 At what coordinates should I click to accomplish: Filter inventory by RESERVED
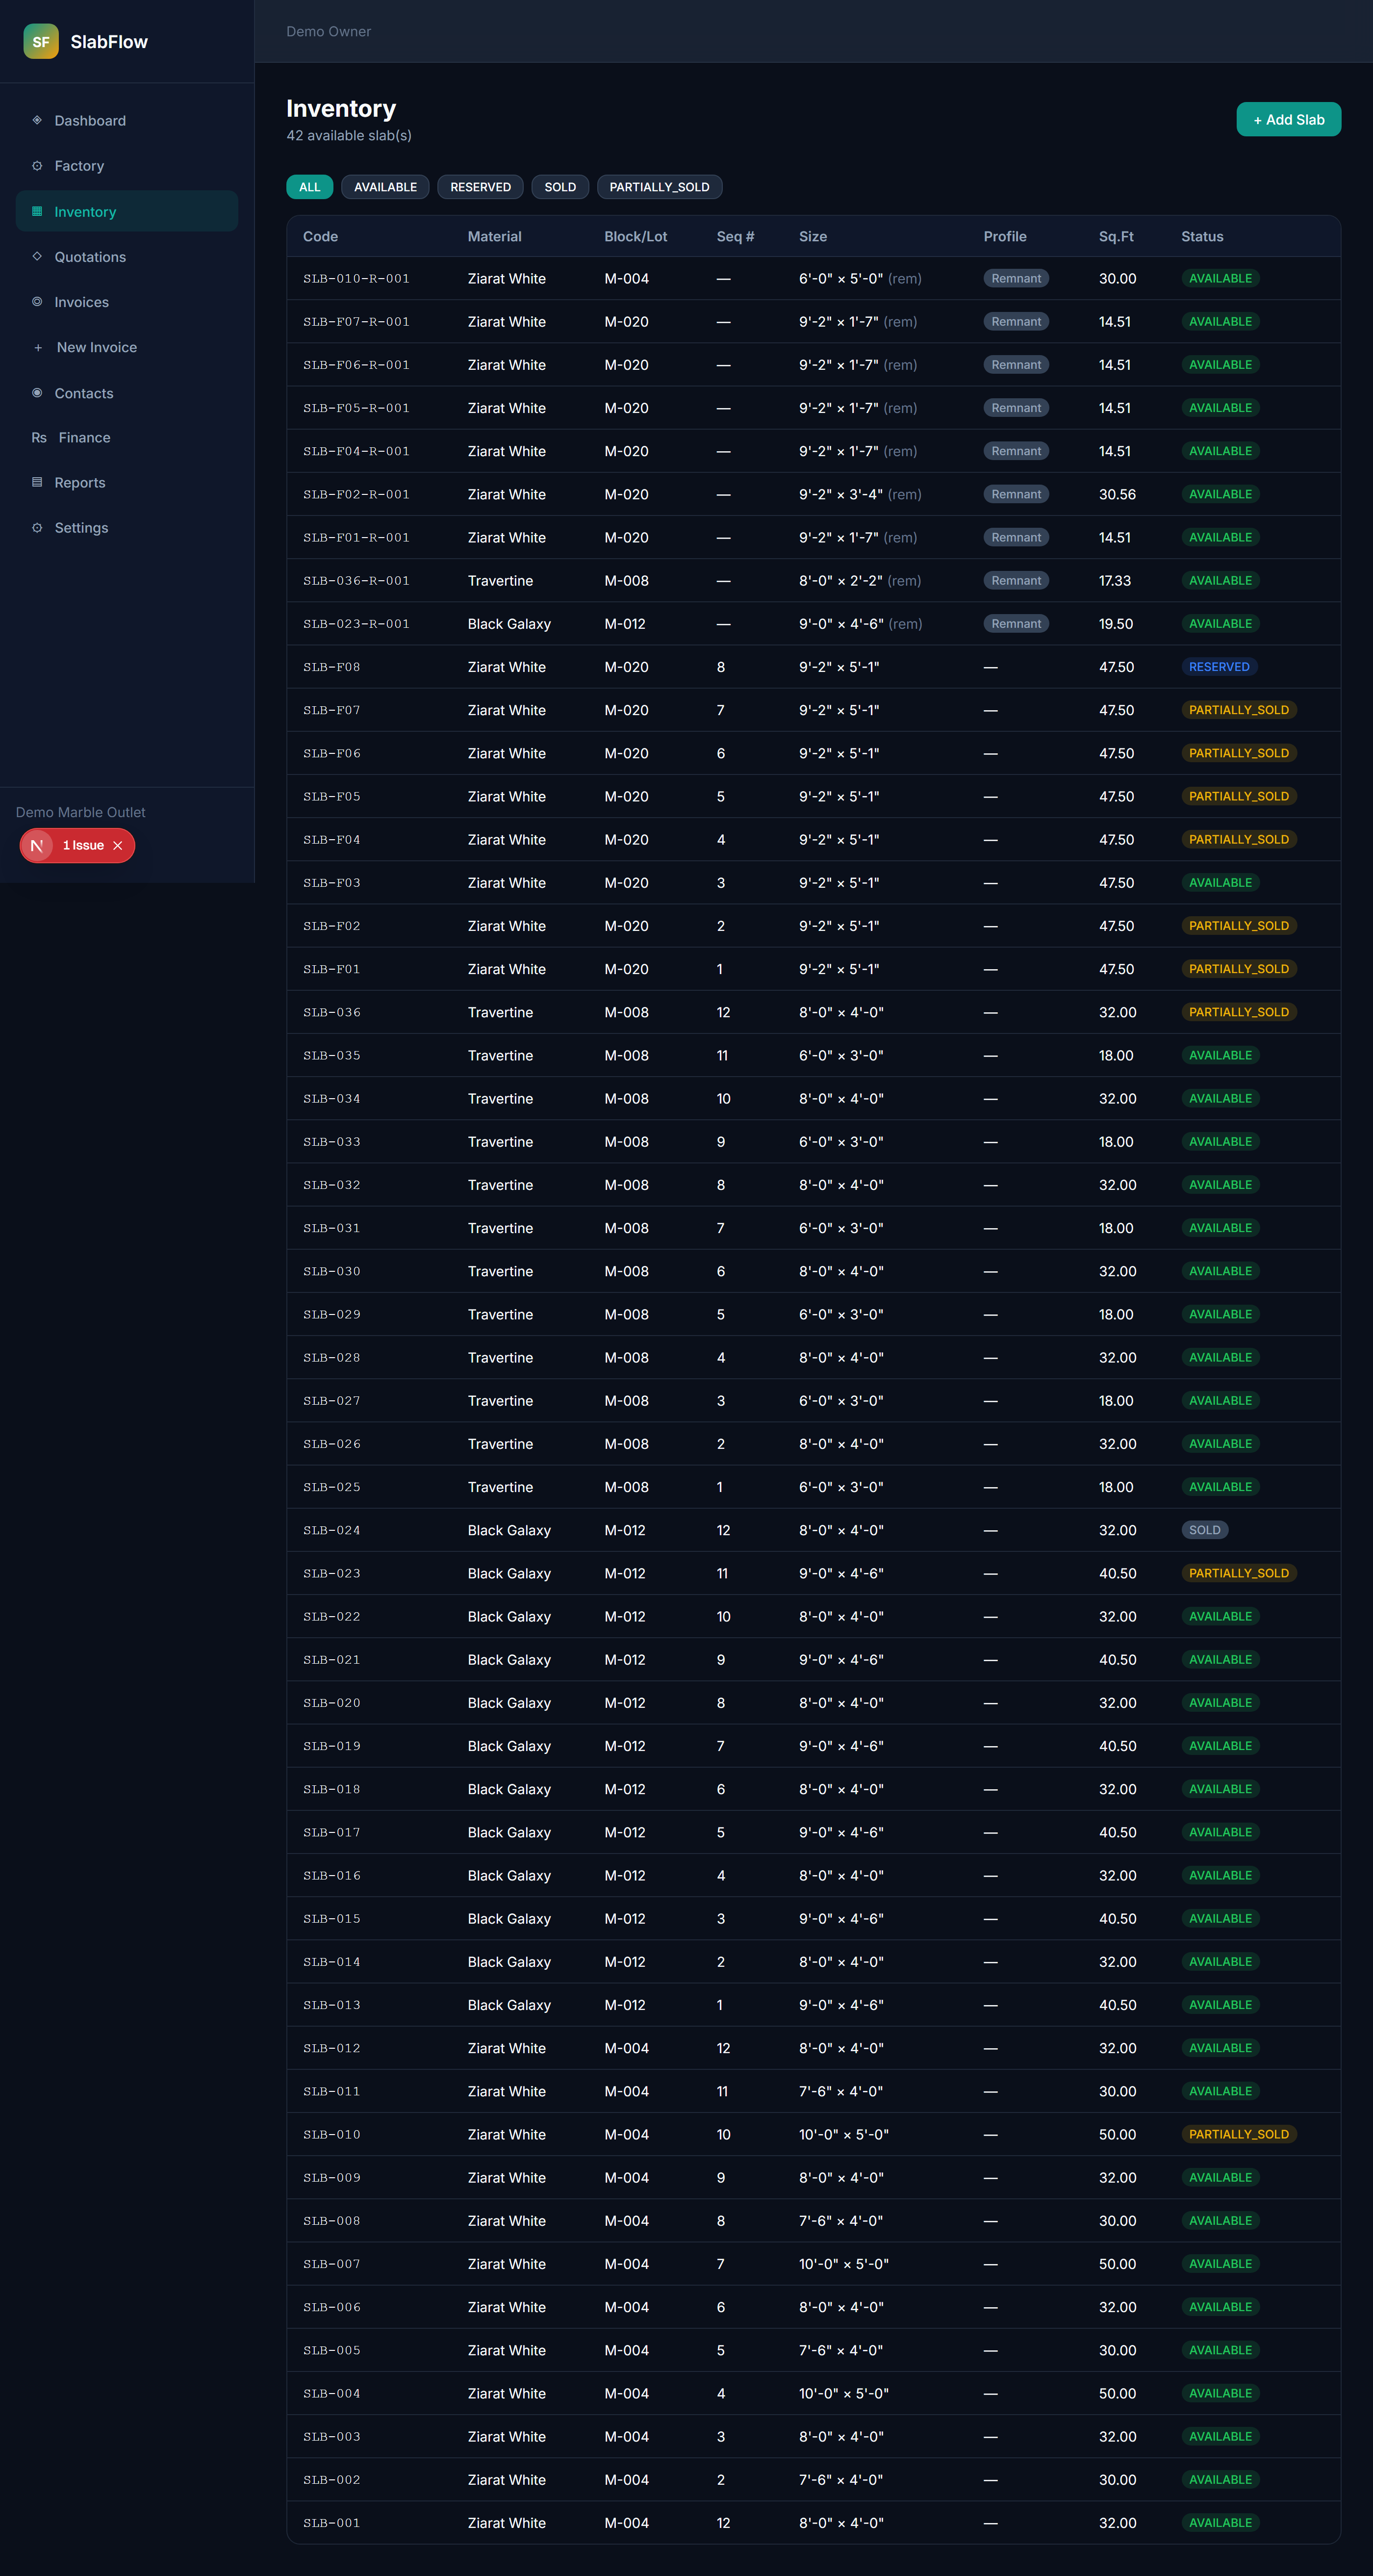[480, 187]
